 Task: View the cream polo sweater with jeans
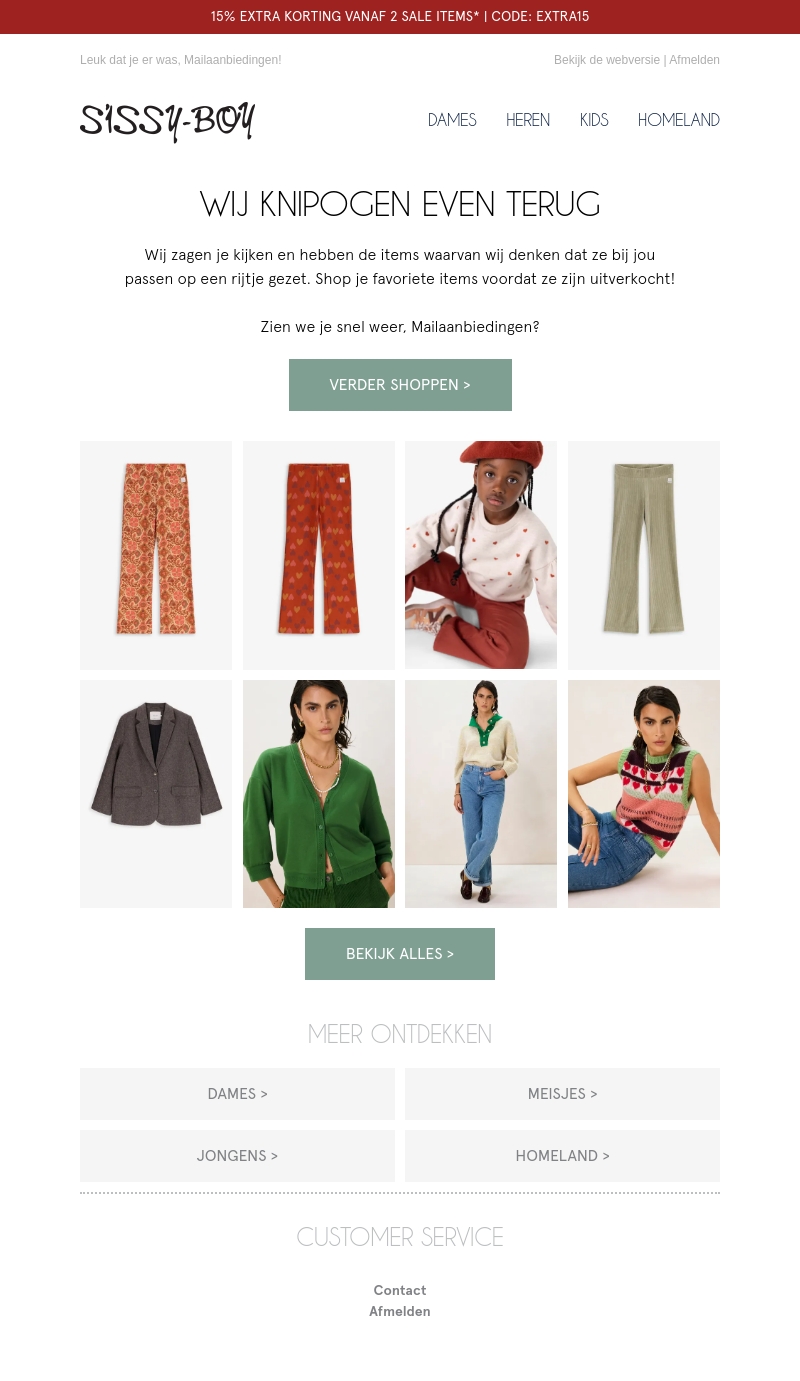click(x=481, y=794)
